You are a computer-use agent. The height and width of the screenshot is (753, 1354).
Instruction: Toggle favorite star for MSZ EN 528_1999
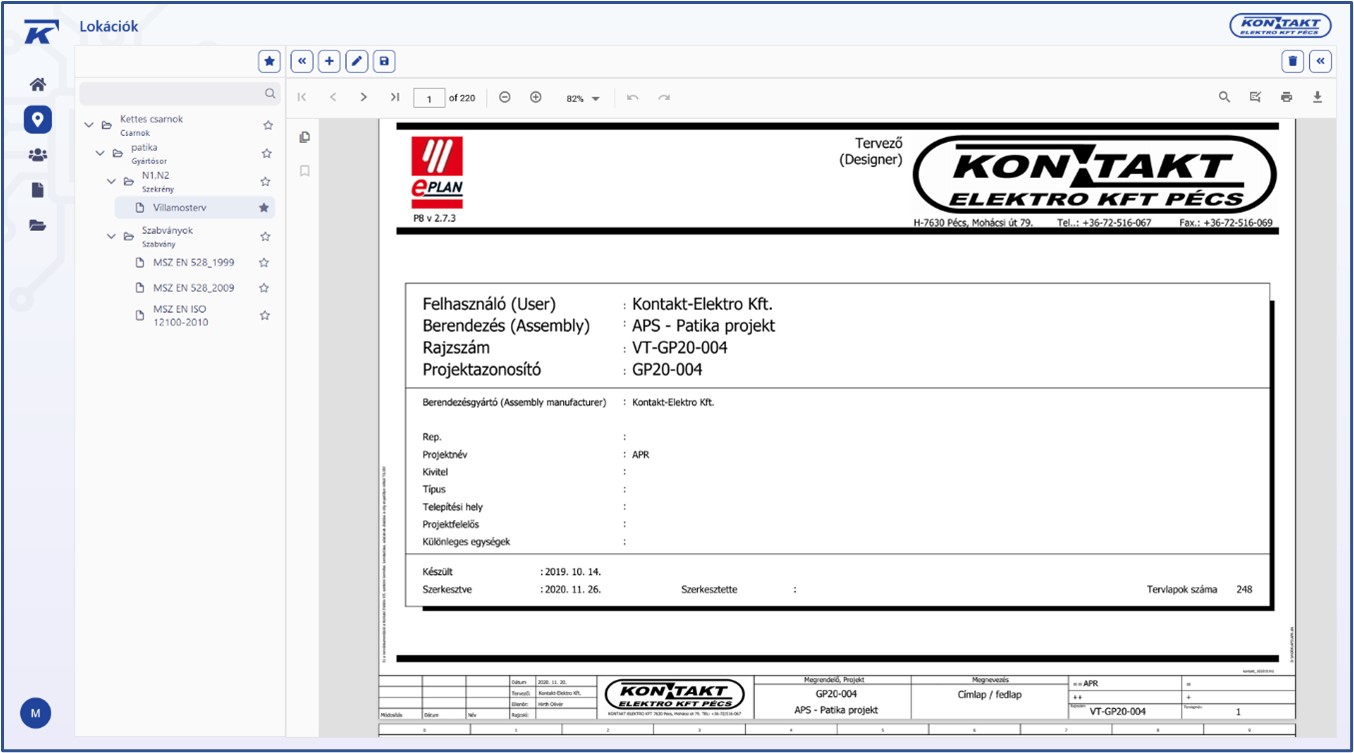[264, 262]
